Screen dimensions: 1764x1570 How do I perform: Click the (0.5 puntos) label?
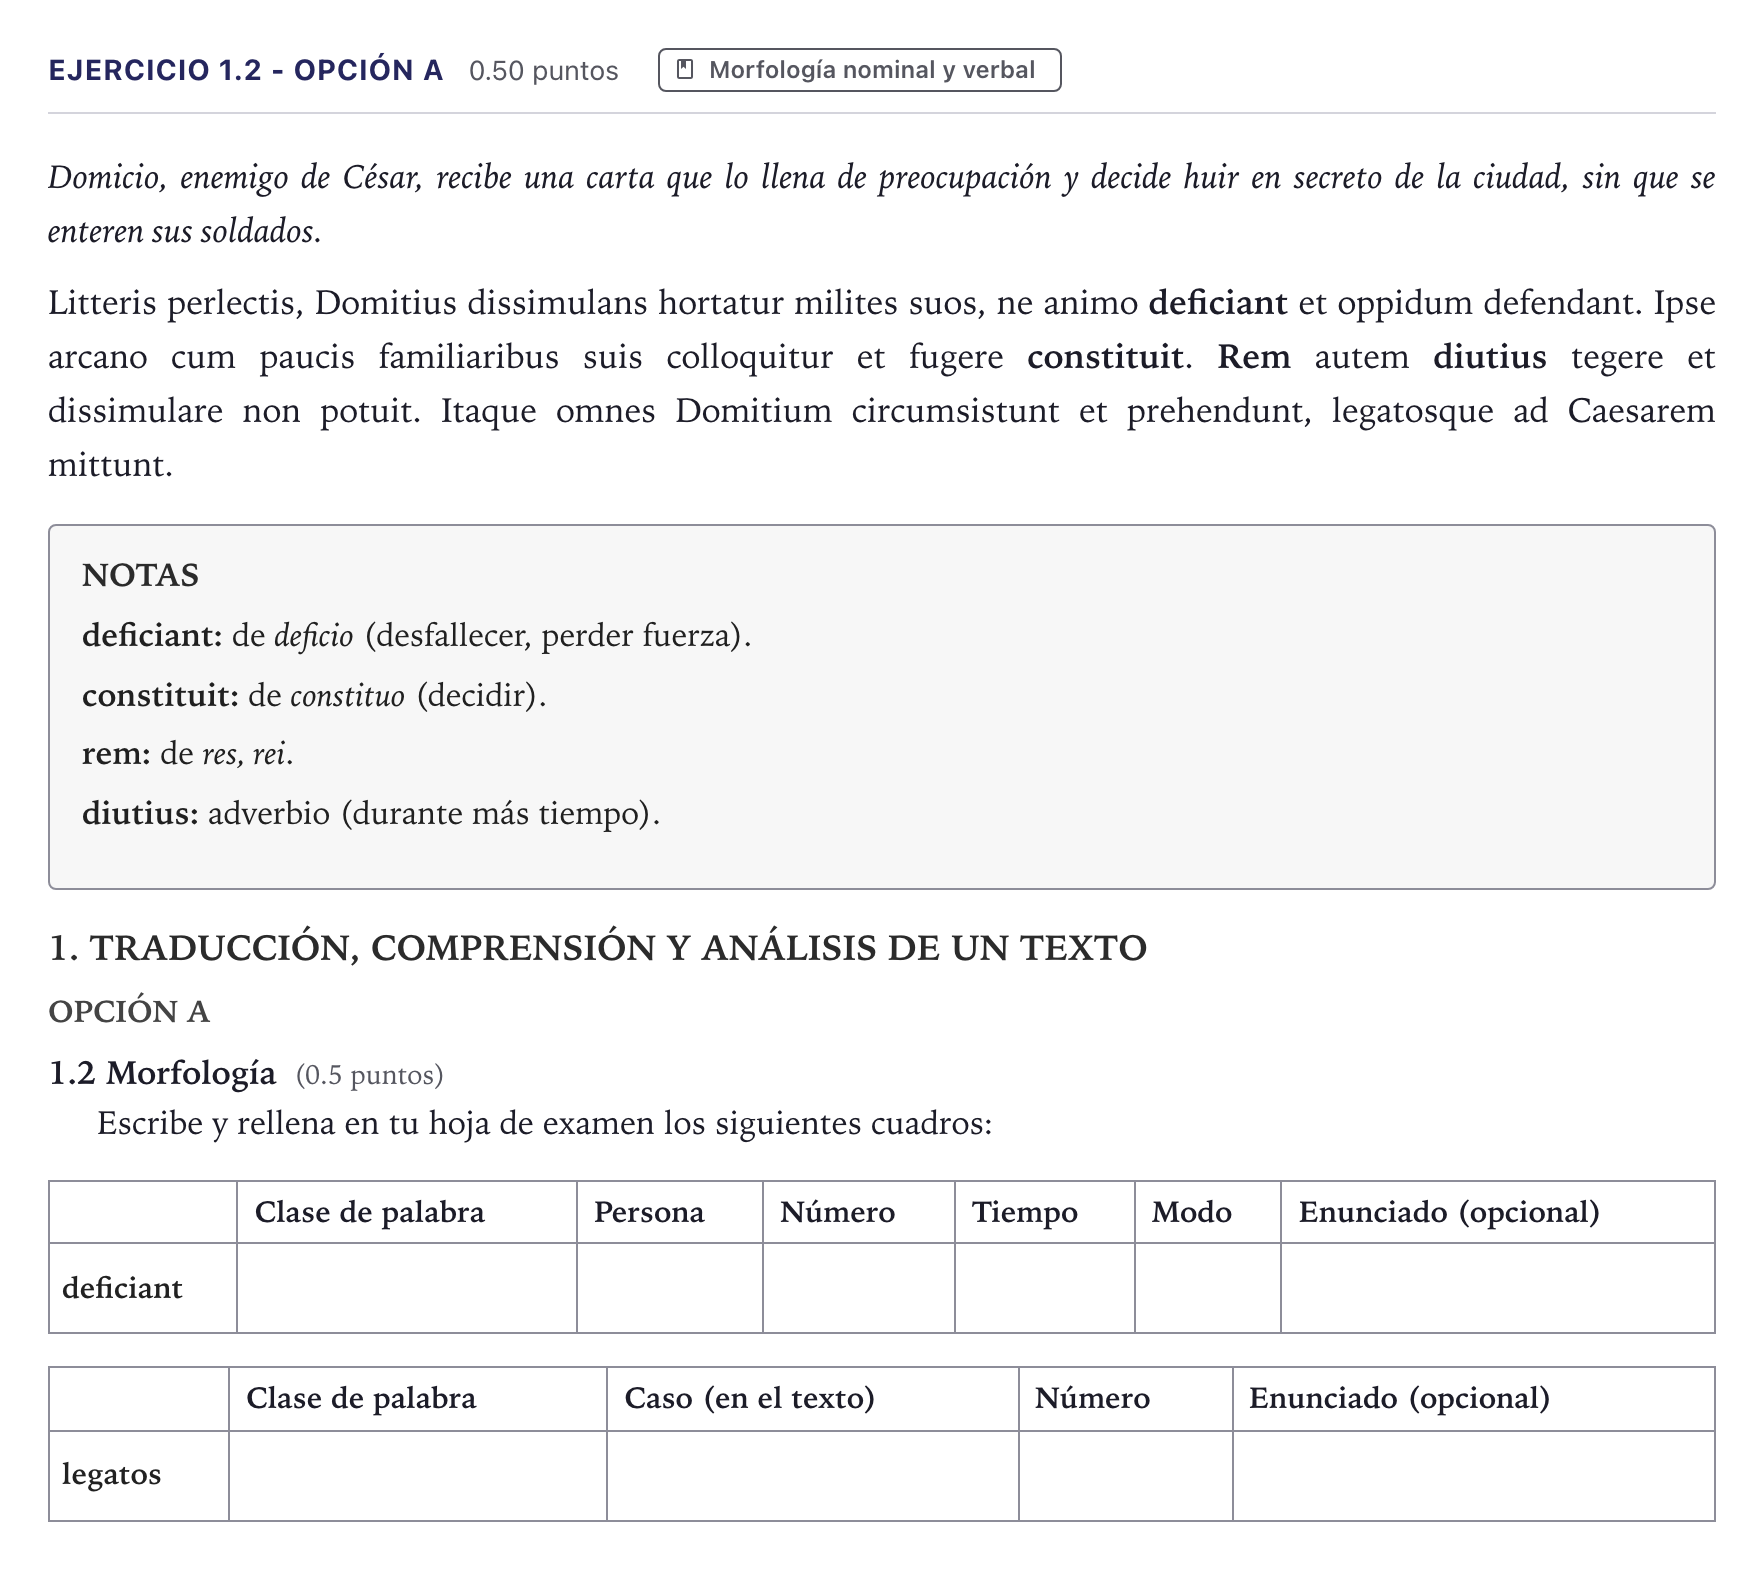click(369, 1075)
